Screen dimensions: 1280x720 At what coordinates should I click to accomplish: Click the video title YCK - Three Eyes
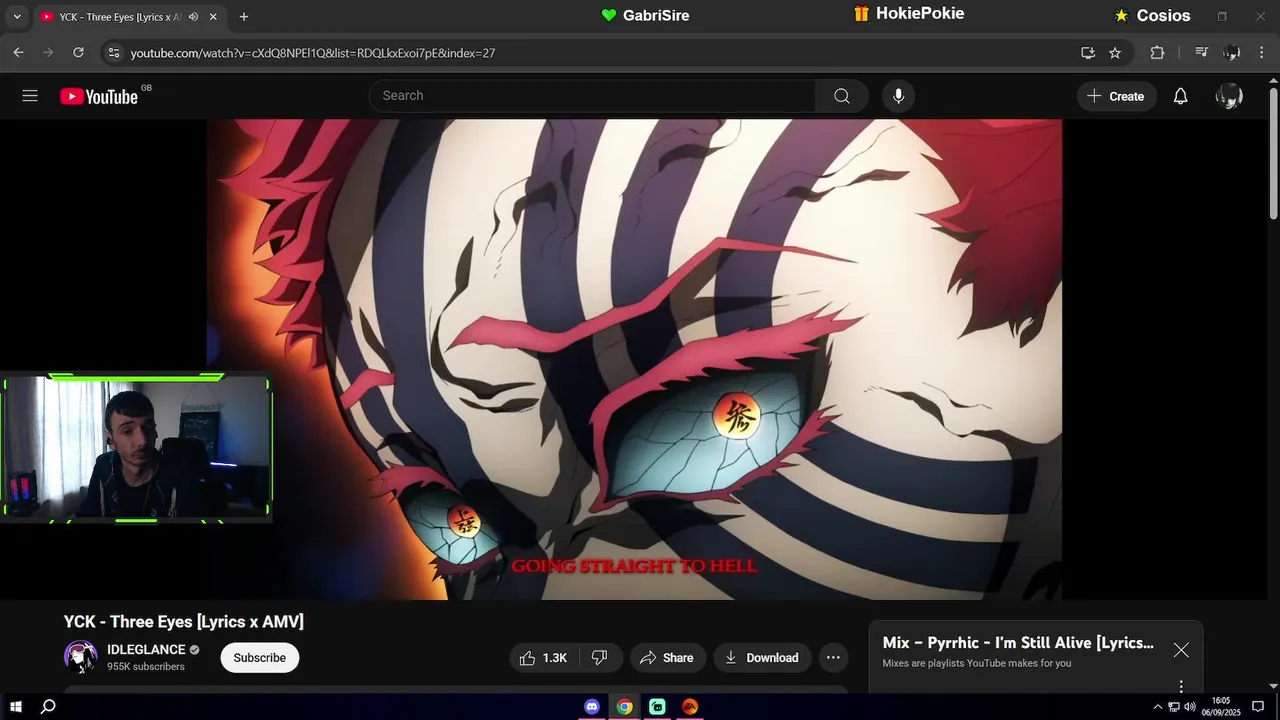[184, 622]
